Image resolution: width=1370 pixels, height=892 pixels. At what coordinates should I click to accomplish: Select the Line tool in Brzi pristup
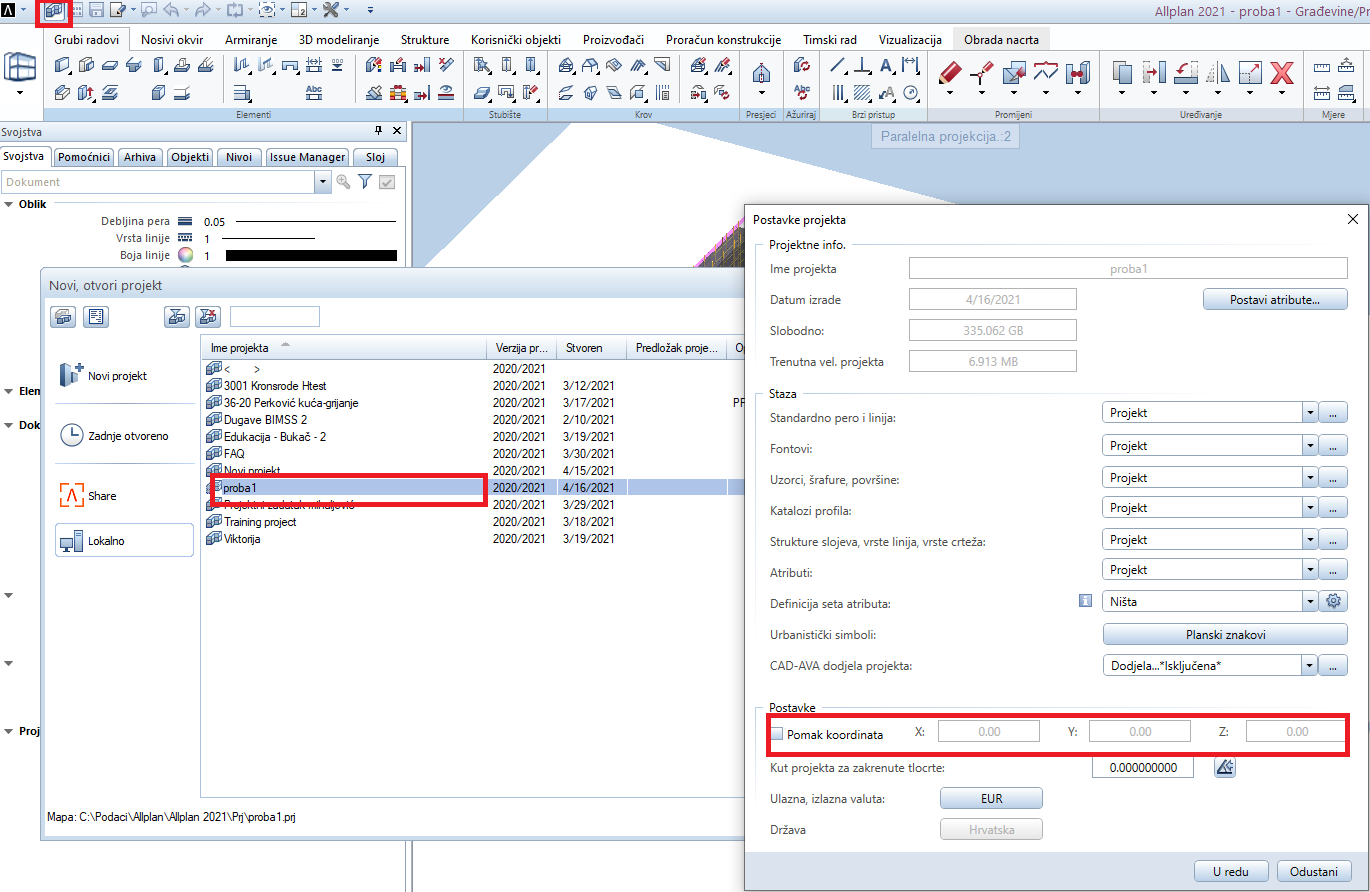click(x=840, y=66)
